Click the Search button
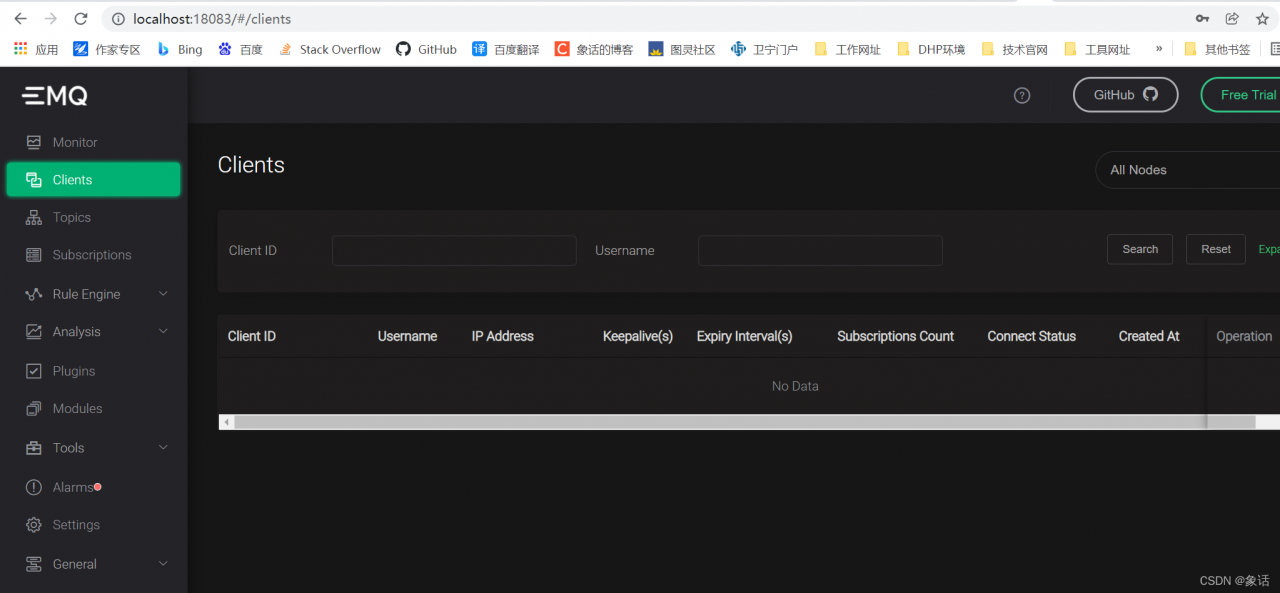 pyautogui.click(x=1140, y=249)
